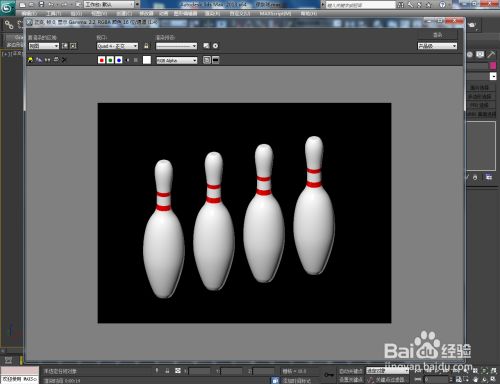Viewport: 500px width, 384px height.
Task: Toggle the Selection Lock padlock in status bar
Action: point(167,371)
